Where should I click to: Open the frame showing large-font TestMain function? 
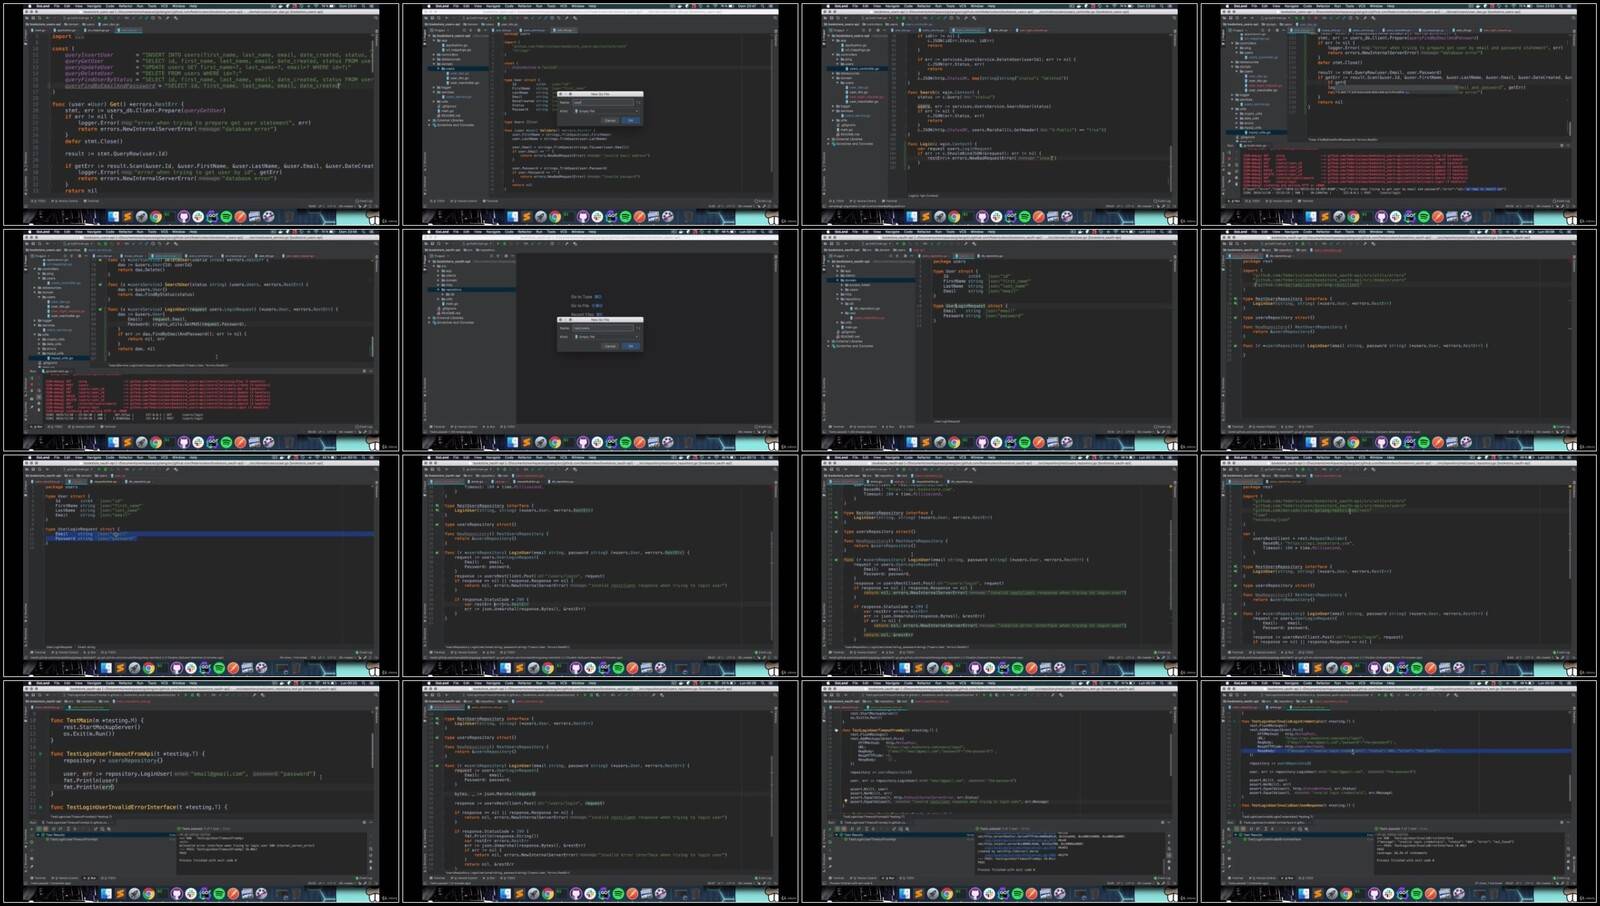click(201, 792)
